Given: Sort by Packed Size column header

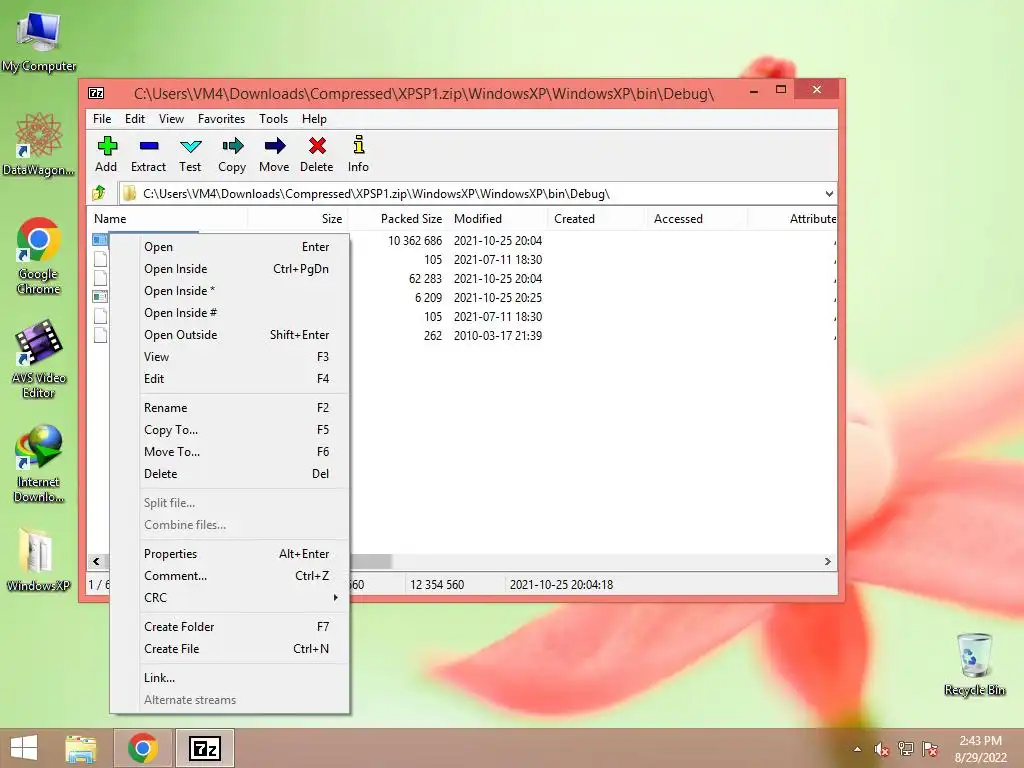Looking at the screenshot, I should [398, 219].
